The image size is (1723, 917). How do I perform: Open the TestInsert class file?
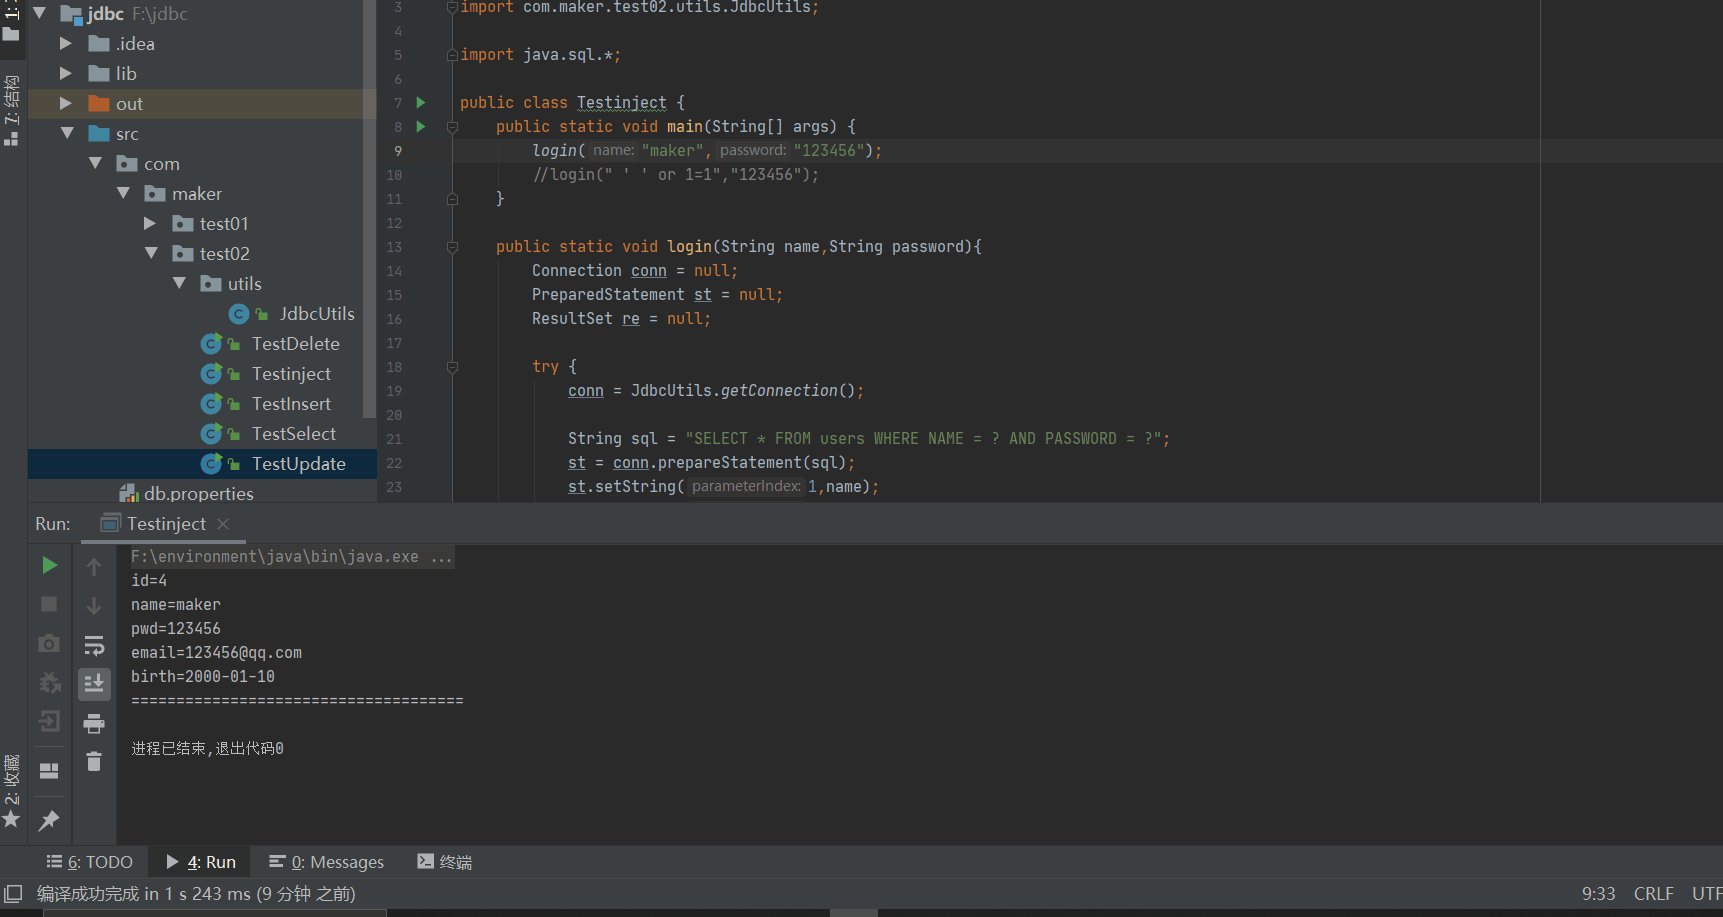pyautogui.click(x=291, y=403)
